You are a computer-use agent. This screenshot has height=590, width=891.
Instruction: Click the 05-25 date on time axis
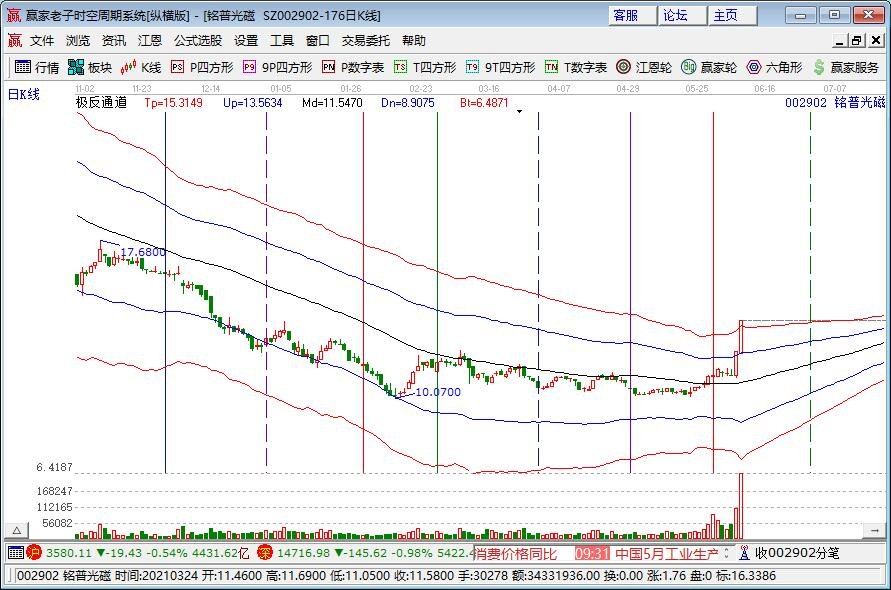click(697, 89)
